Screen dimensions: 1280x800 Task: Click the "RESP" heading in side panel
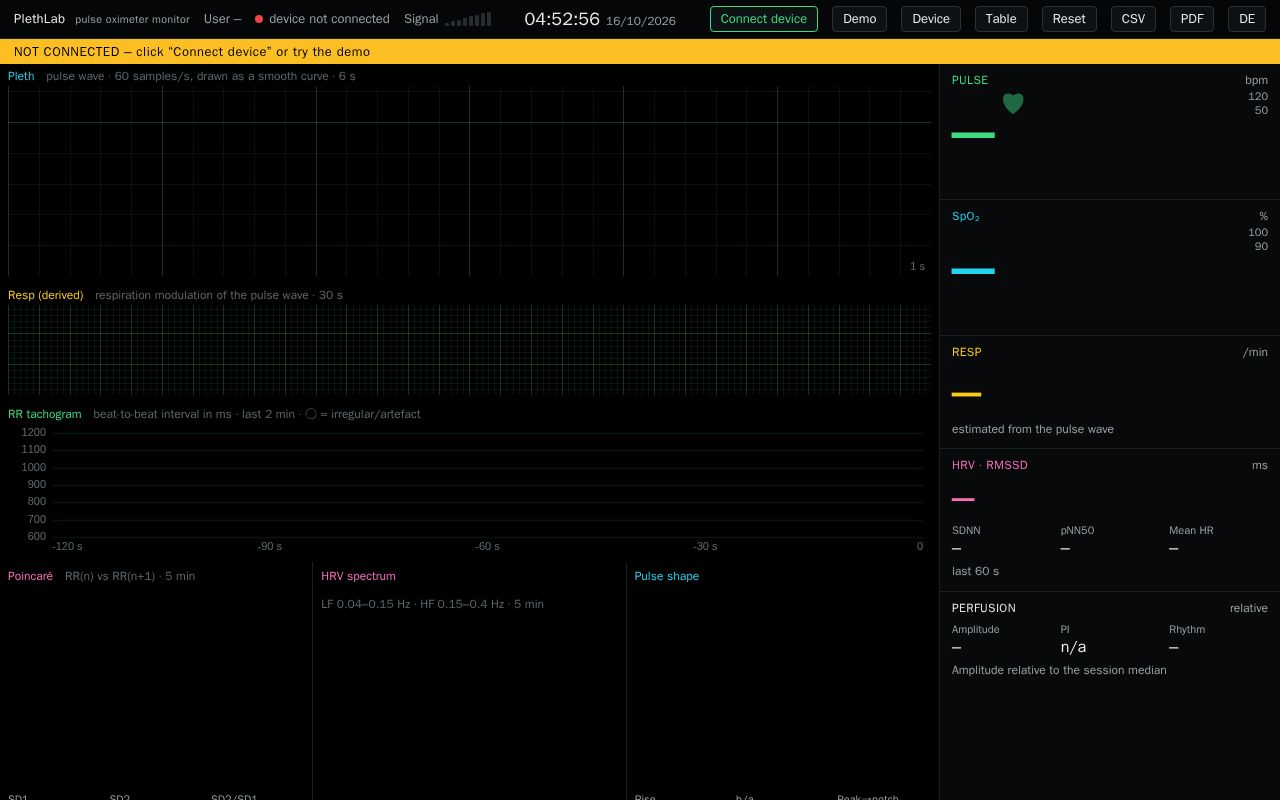(967, 352)
